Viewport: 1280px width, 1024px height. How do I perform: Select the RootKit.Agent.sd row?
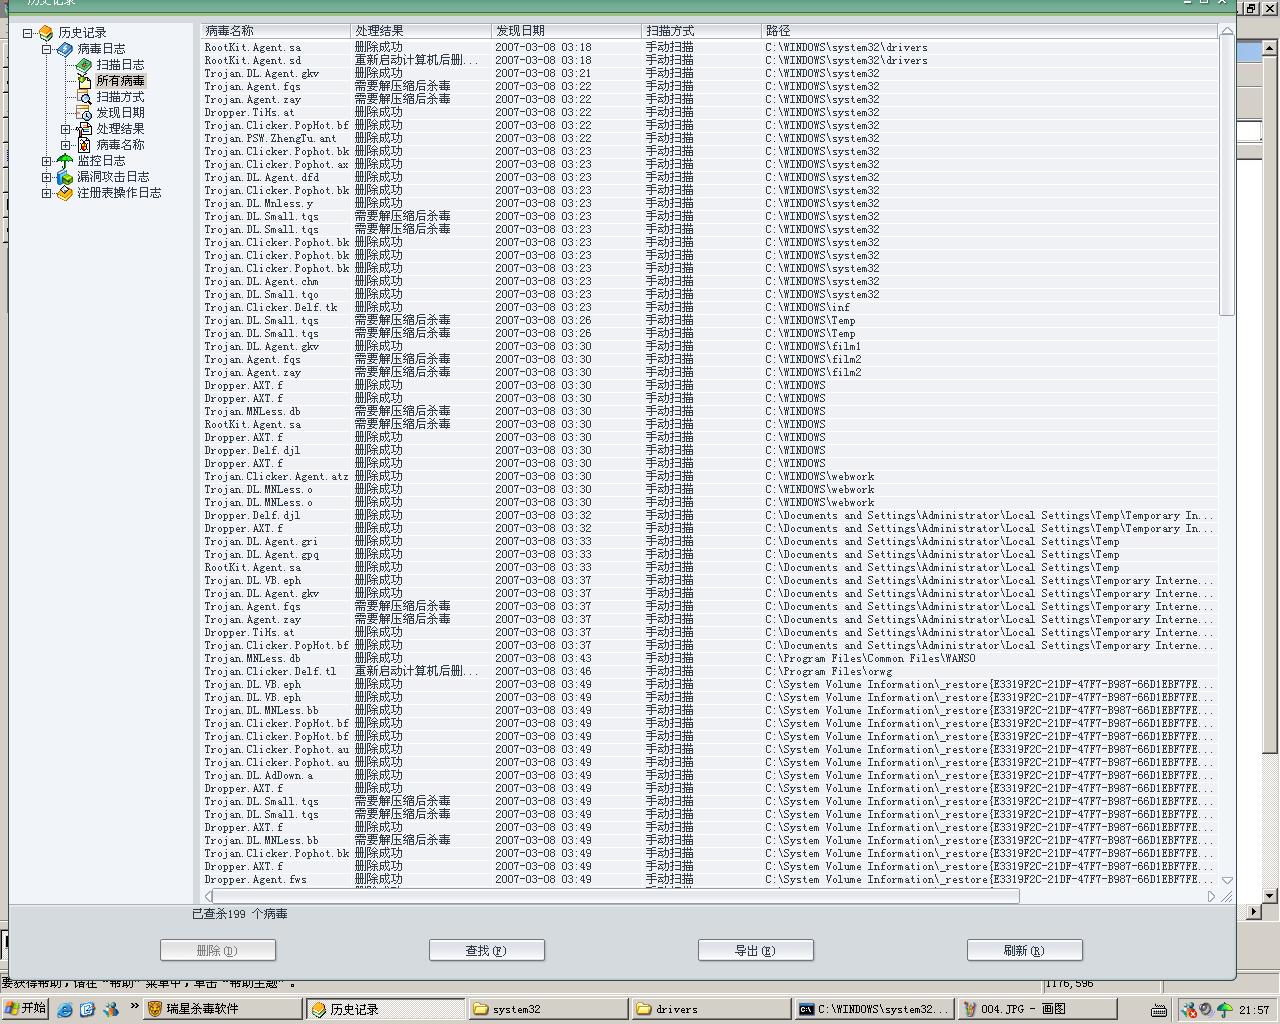click(709, 60)
